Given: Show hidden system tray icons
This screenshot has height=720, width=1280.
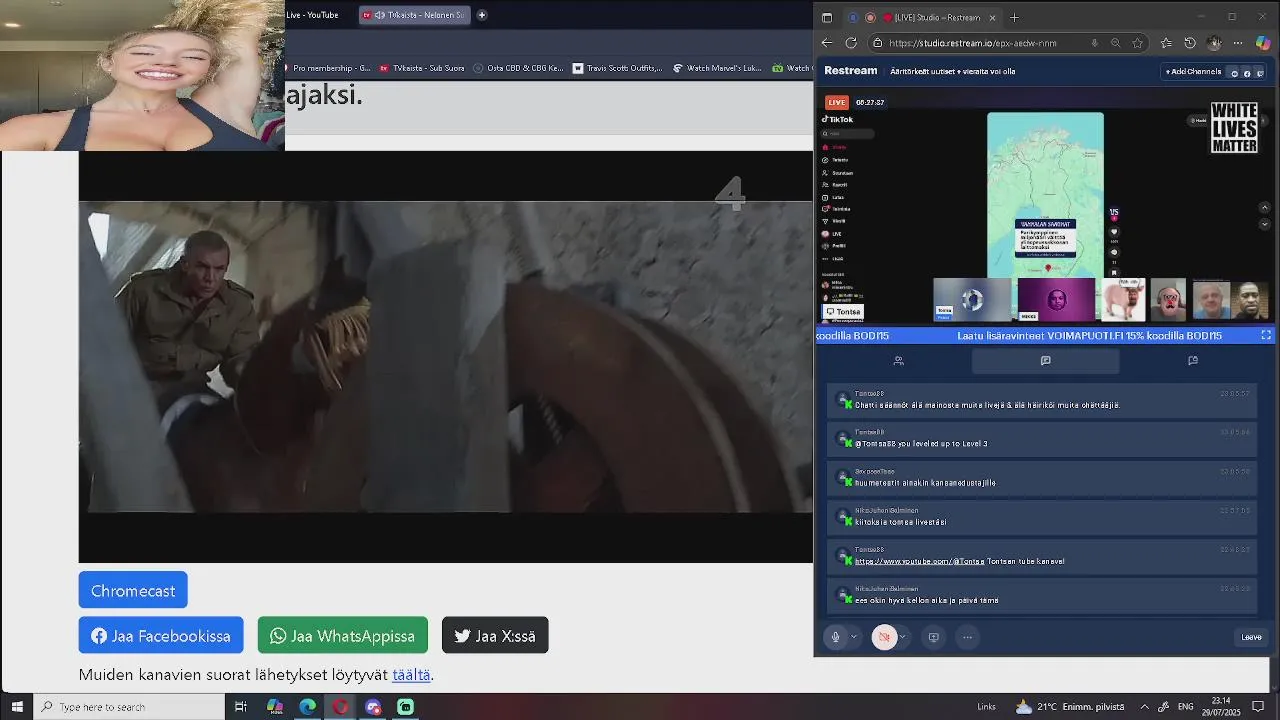Looking at the screenshot, I should [1145, 707].
